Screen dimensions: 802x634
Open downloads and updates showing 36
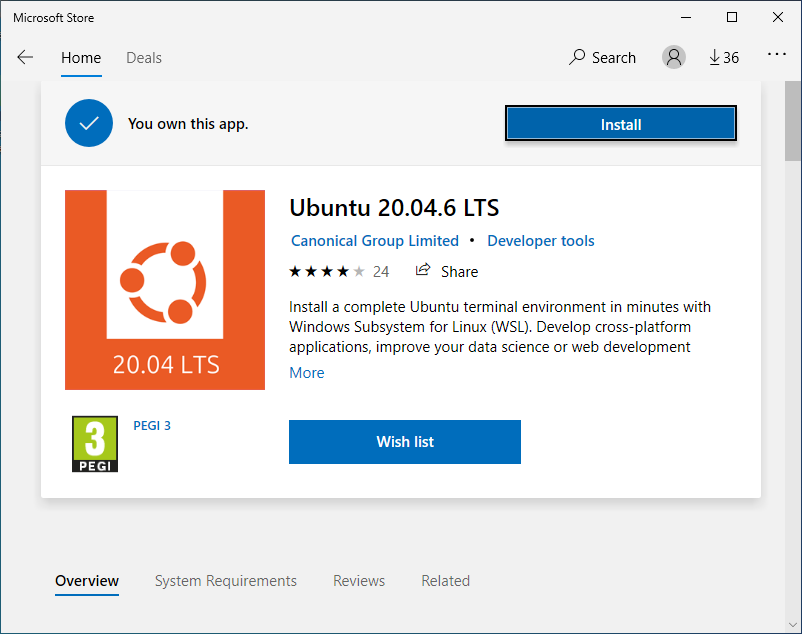click(724, 57)
